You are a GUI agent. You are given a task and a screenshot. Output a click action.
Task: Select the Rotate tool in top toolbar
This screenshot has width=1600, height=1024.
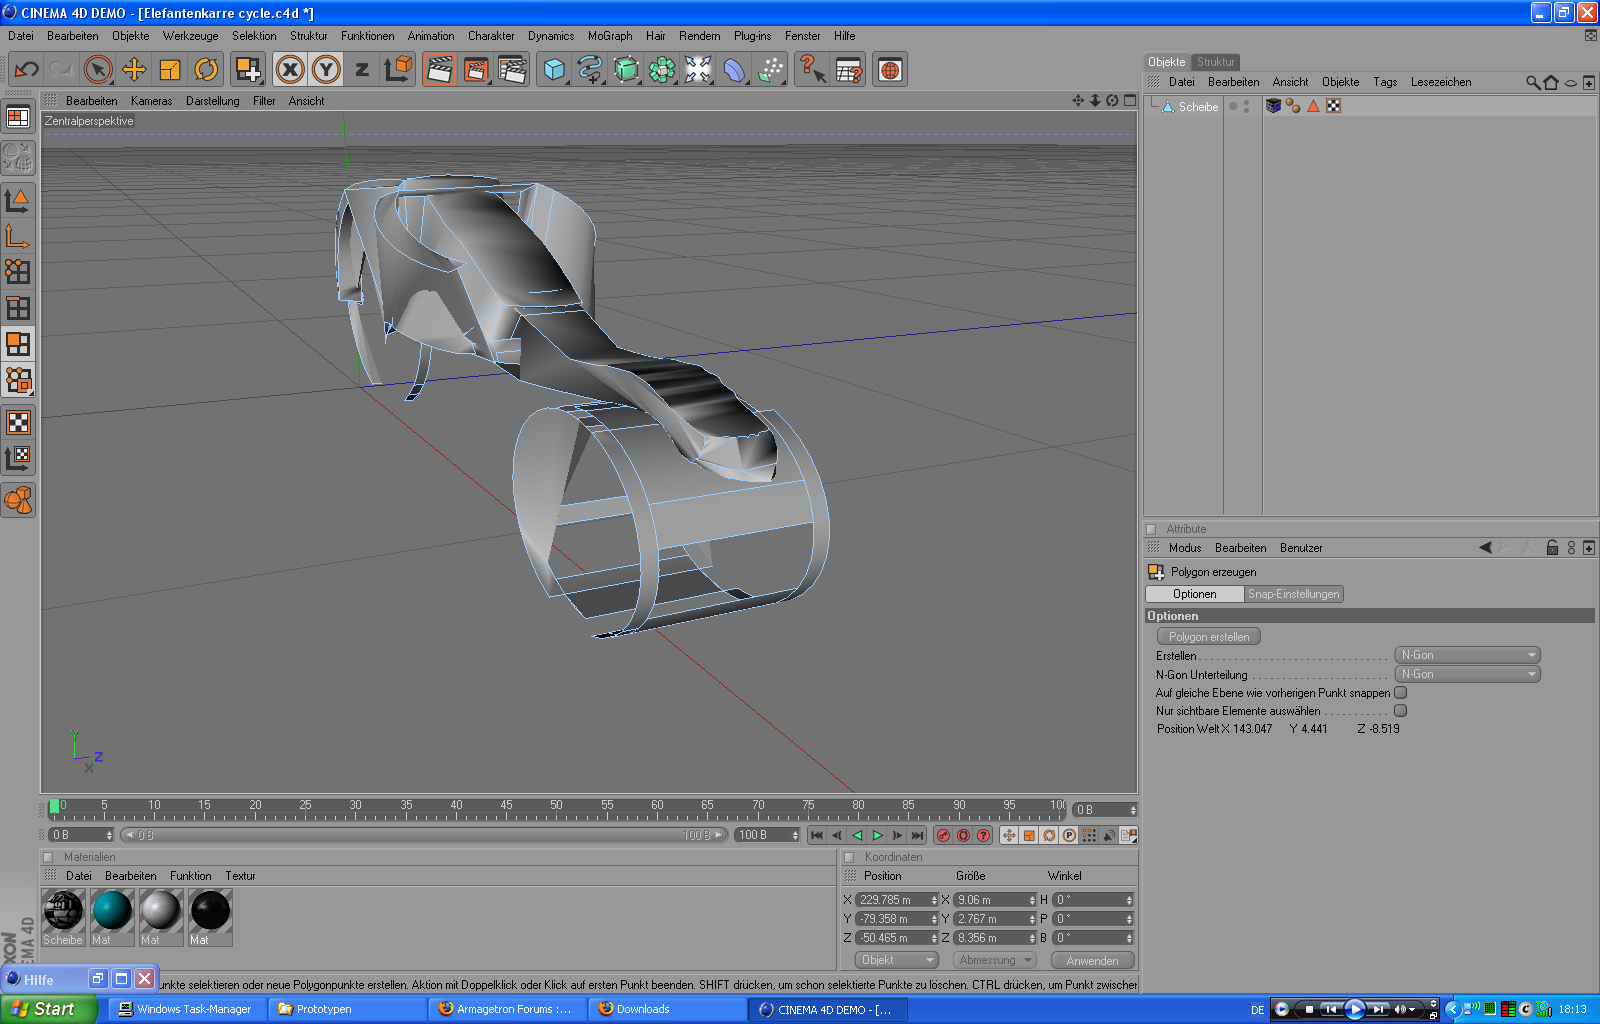[x=206, y=69]
